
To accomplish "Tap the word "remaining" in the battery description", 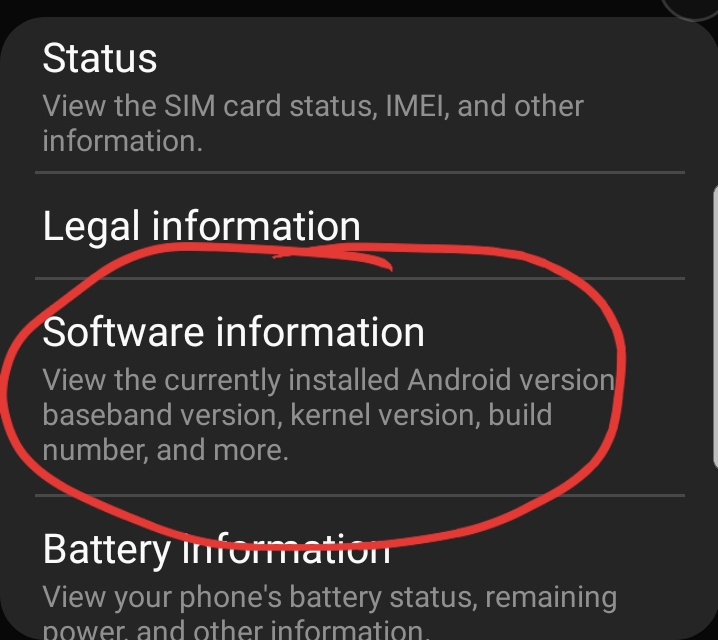I will pos(551,598).
